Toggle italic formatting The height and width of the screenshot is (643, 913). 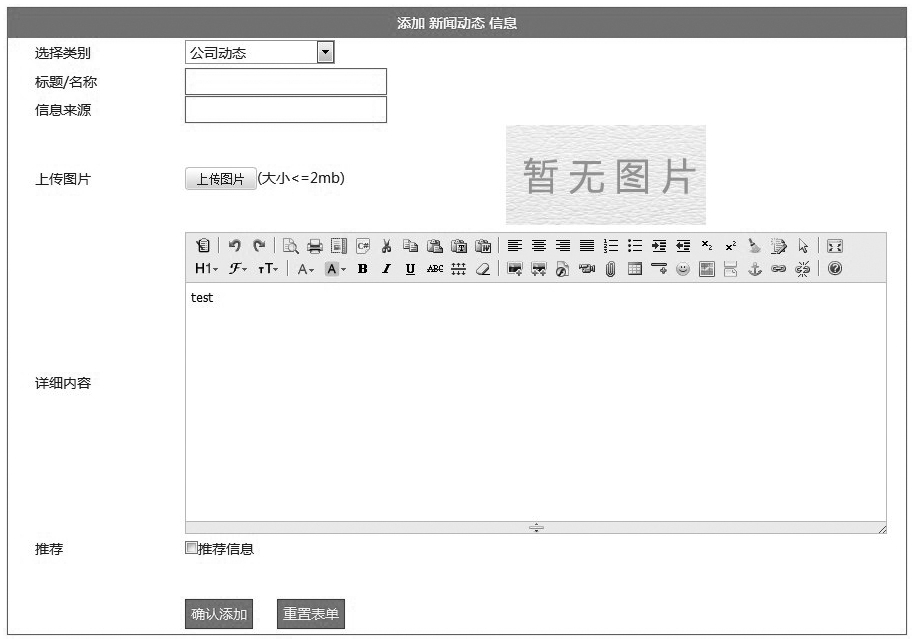(387, 268)
